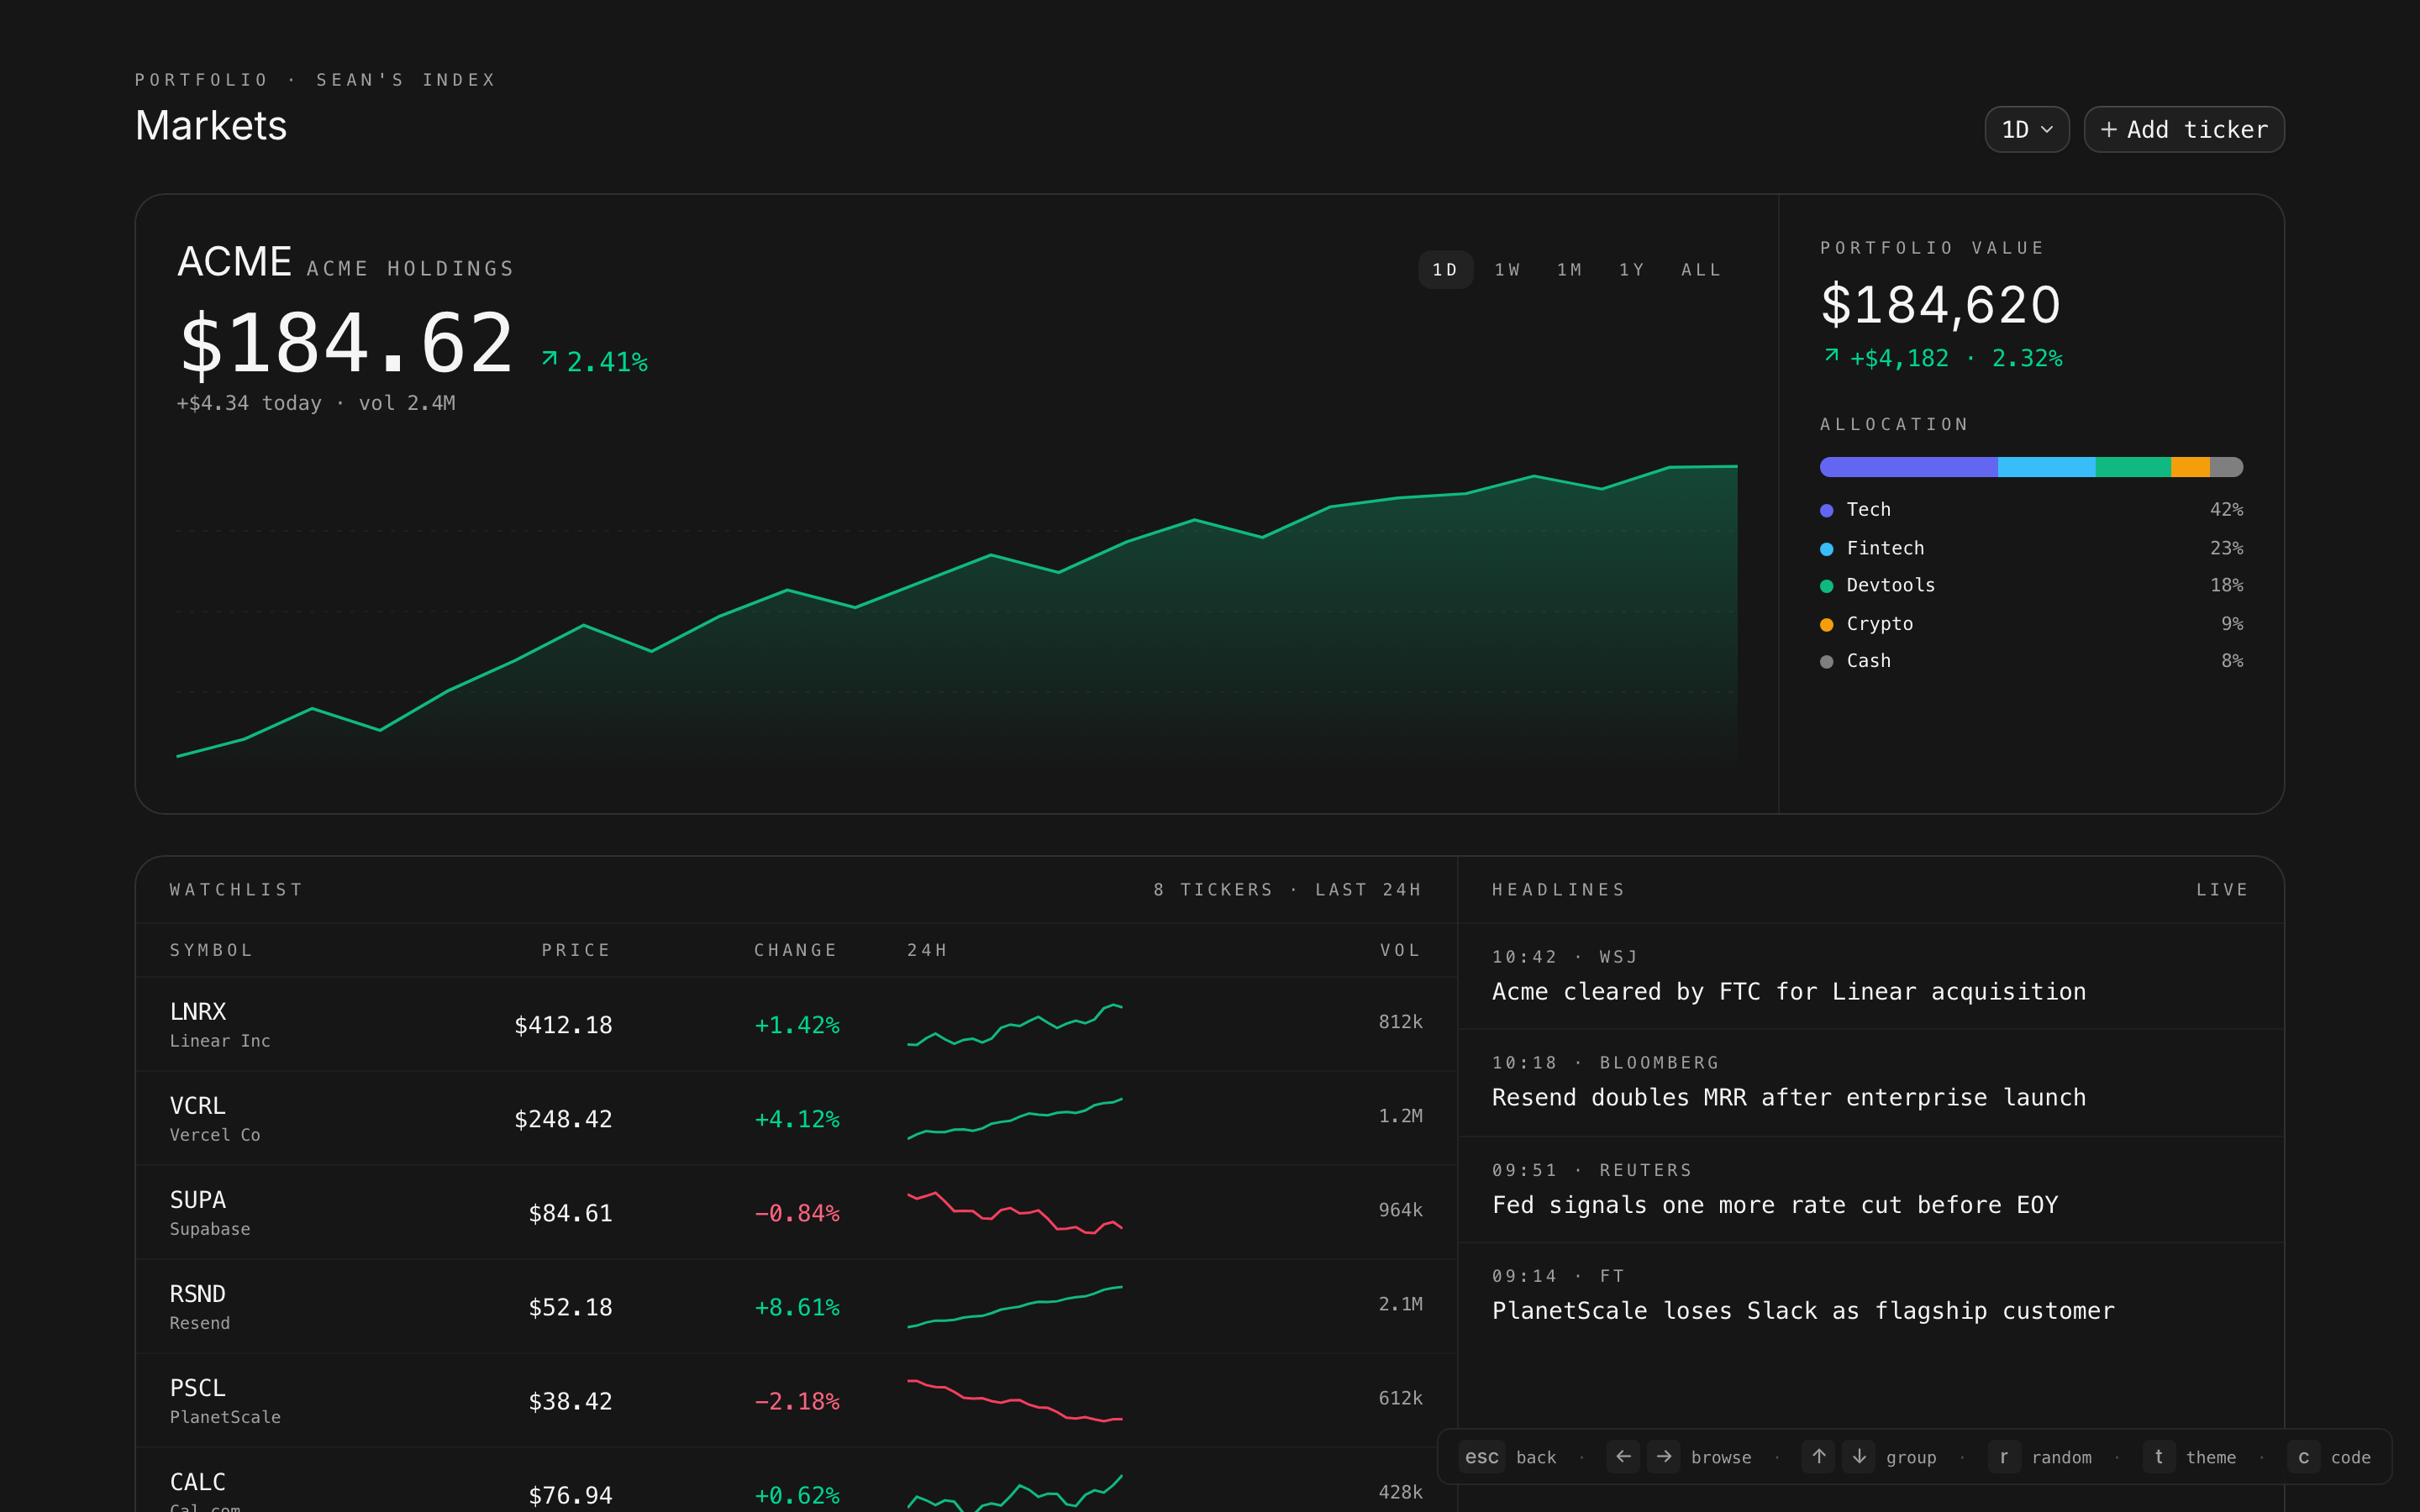Click the up arrow group key
2420x1512 pixels.
pyautogui.click(x=1818, y=1457)
